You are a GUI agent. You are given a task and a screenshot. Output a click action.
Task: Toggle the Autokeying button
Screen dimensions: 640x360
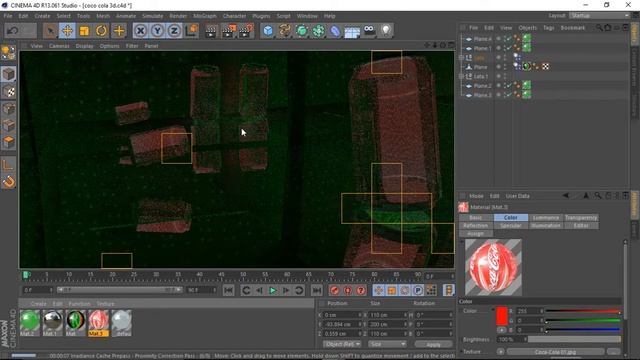click(x=348, y=290)
